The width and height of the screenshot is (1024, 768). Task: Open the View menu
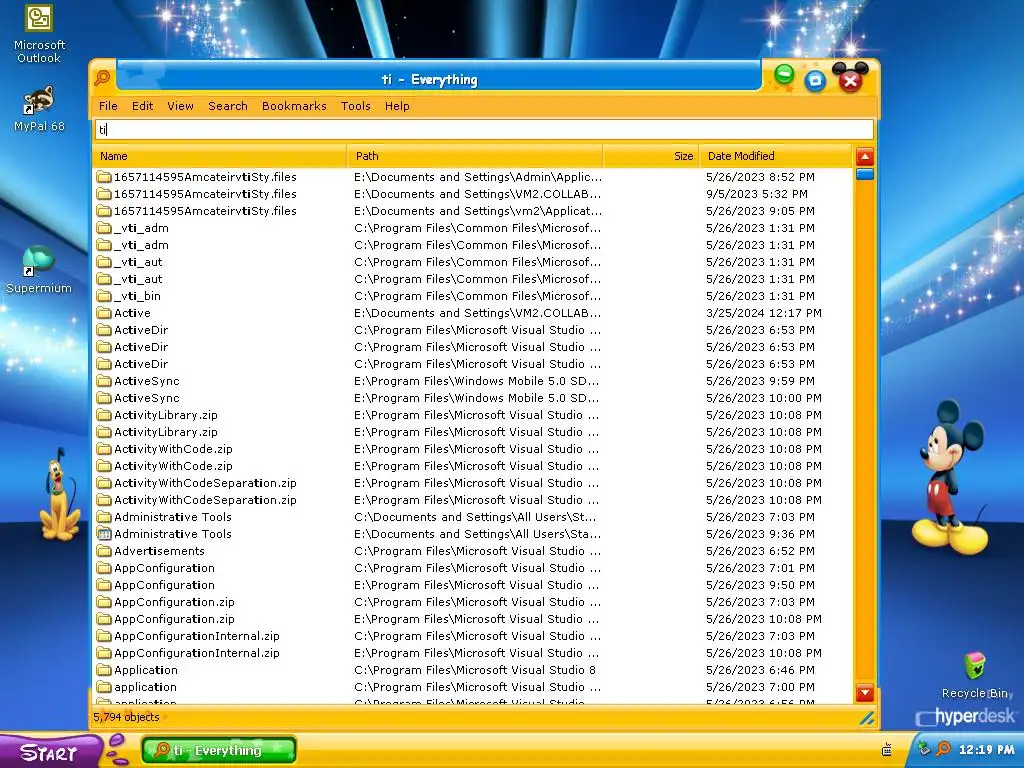tap(180, 106)
